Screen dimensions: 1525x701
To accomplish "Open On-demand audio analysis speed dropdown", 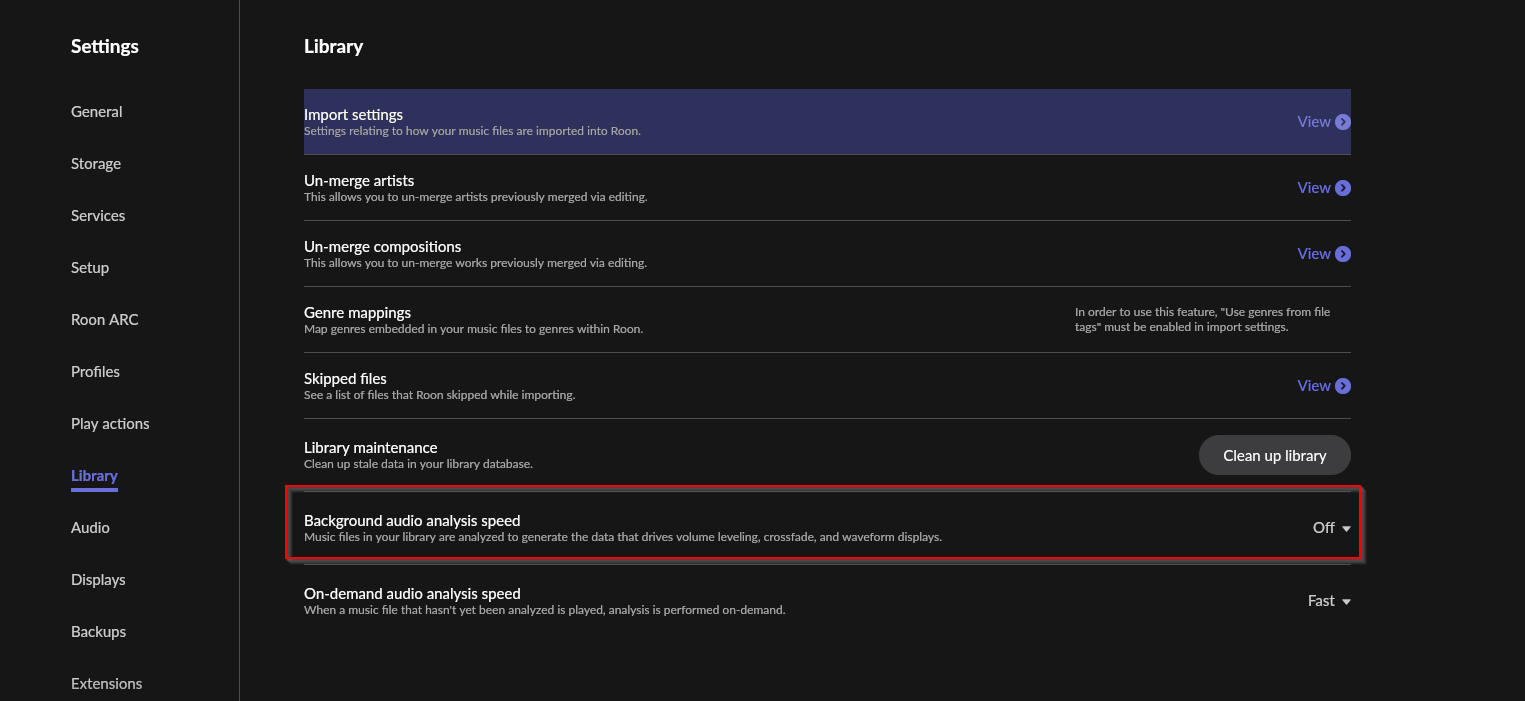I will tap(1329, 601).
